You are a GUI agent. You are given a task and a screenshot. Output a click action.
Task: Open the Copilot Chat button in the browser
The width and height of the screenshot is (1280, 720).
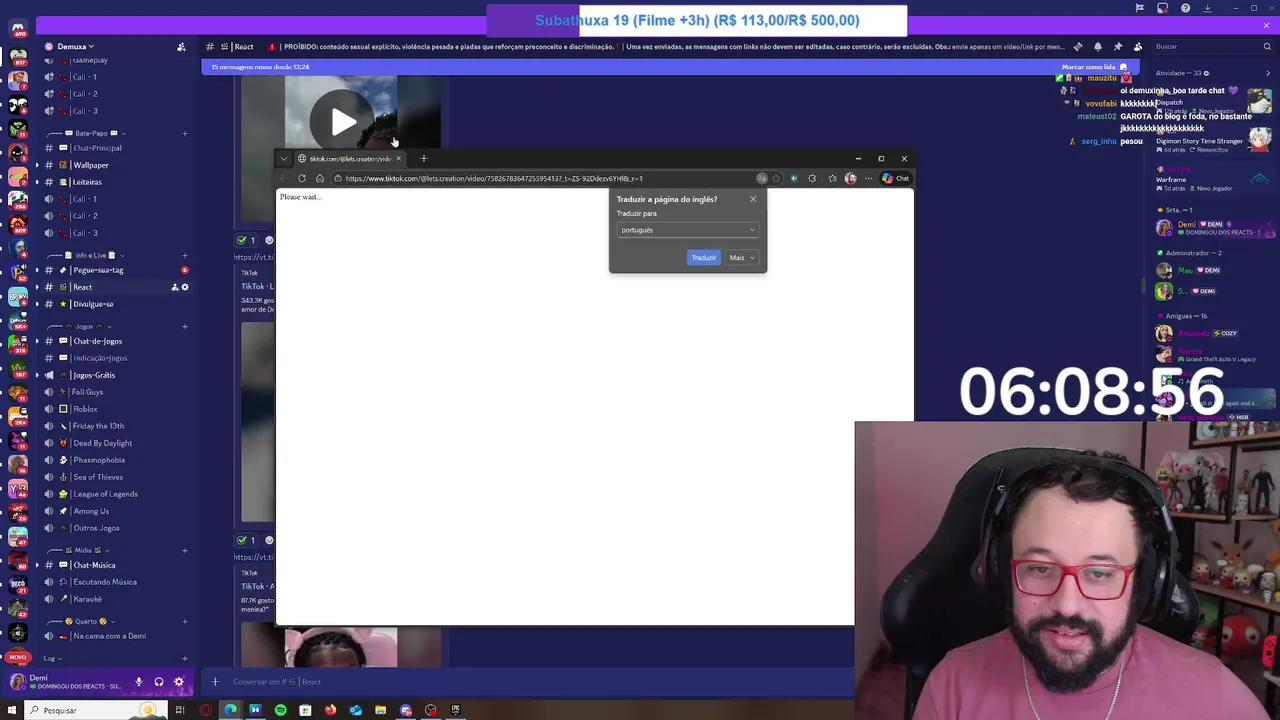(895, 178)
